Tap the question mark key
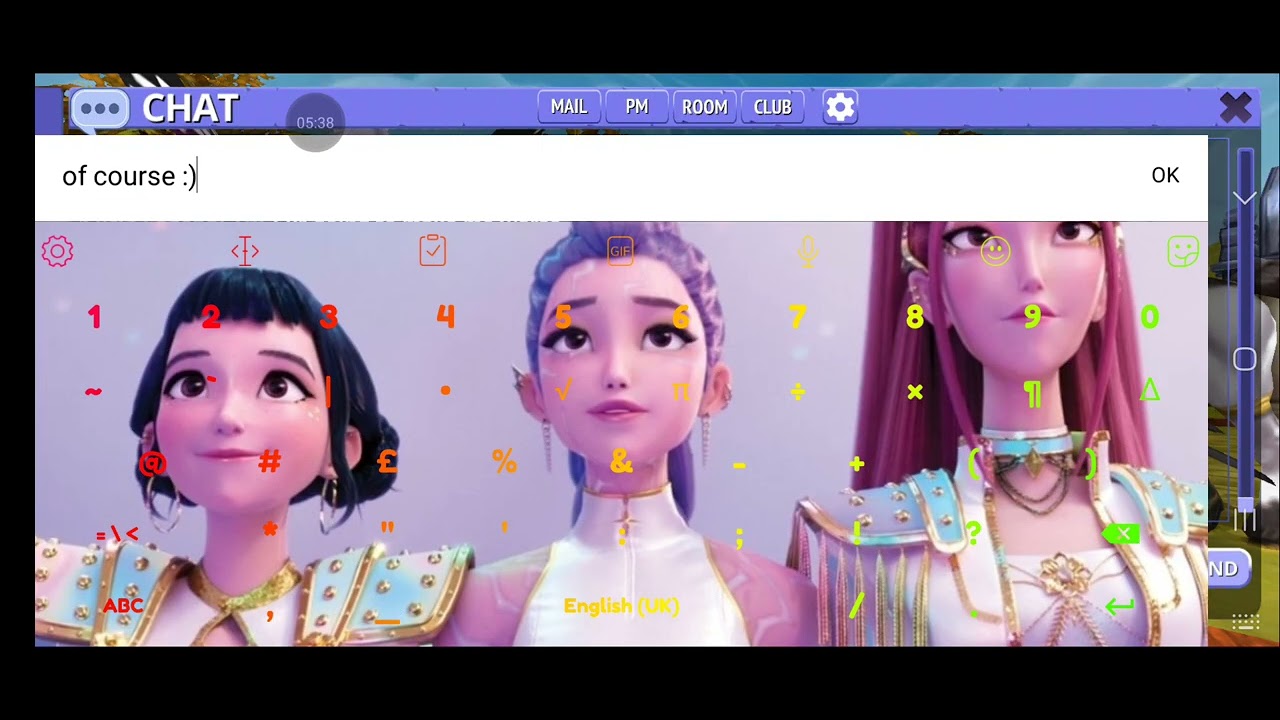 click(973, 533)
